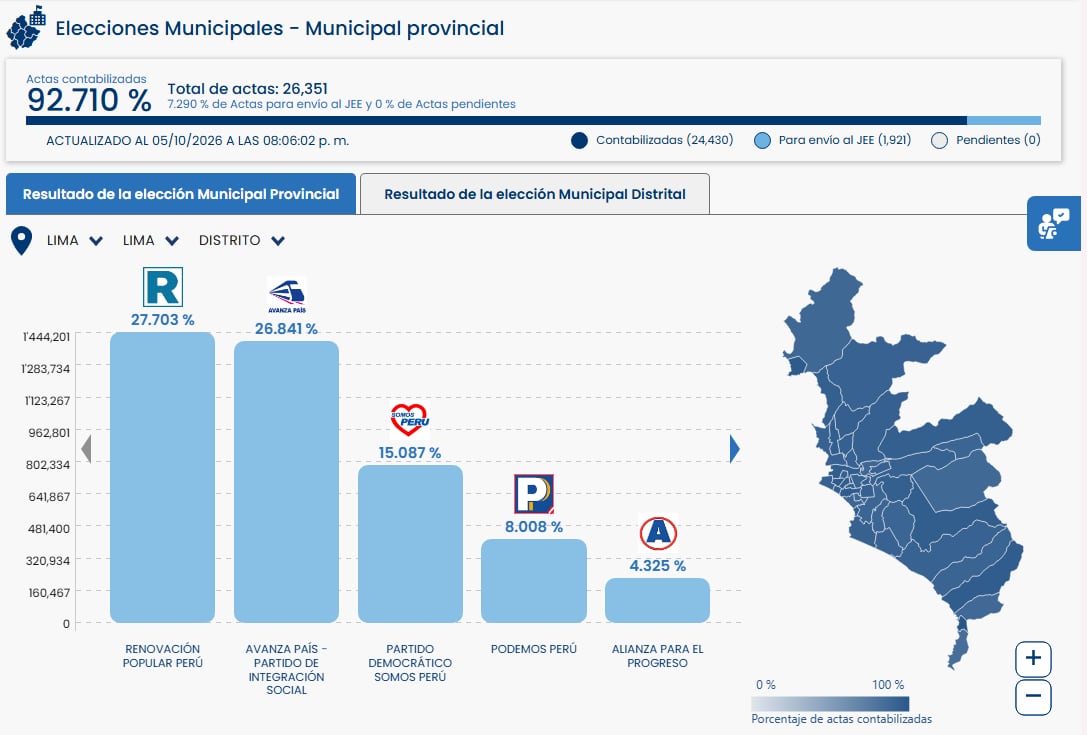Click the Avanza País bar in chart
Viewport: 1087px width, 735px height.
286,482
